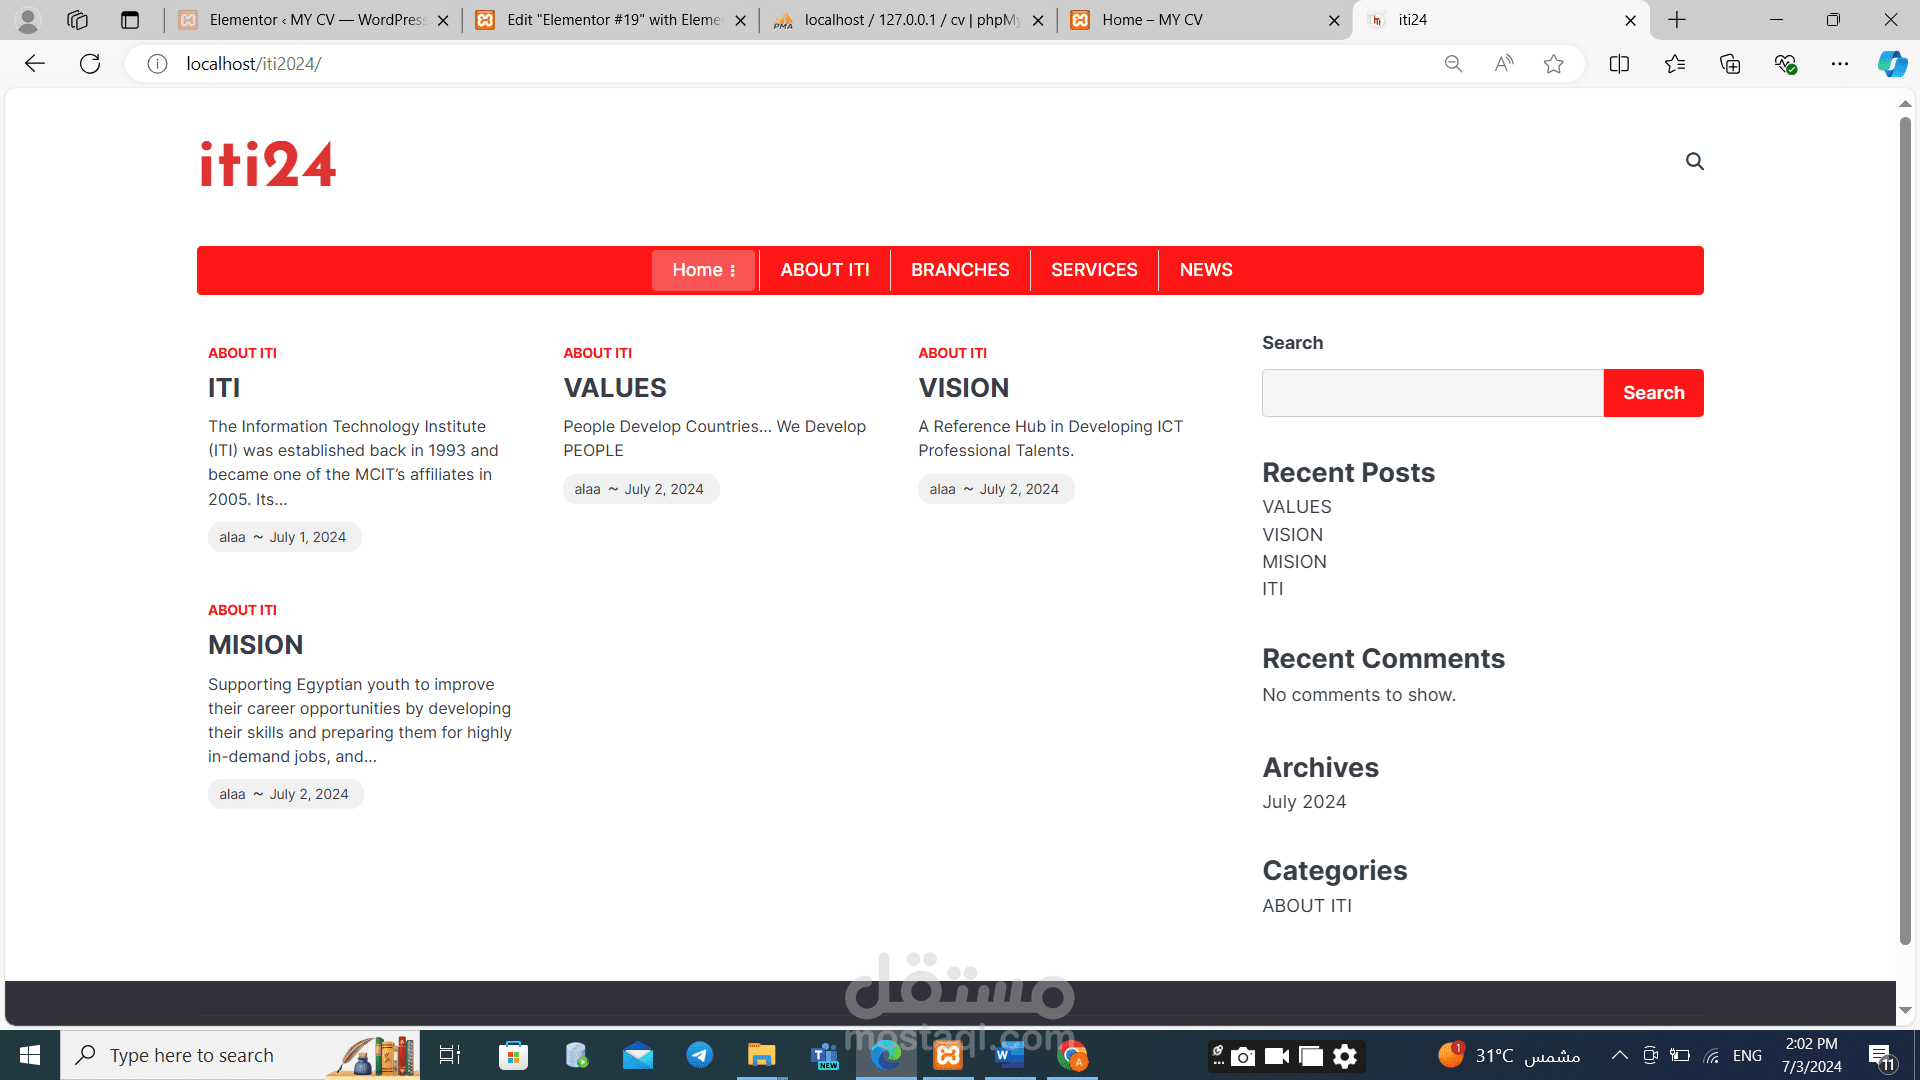Open July 2024 archive link
The width and height of the screenshot is (1920, 1080).
(x=1304, y=802)
